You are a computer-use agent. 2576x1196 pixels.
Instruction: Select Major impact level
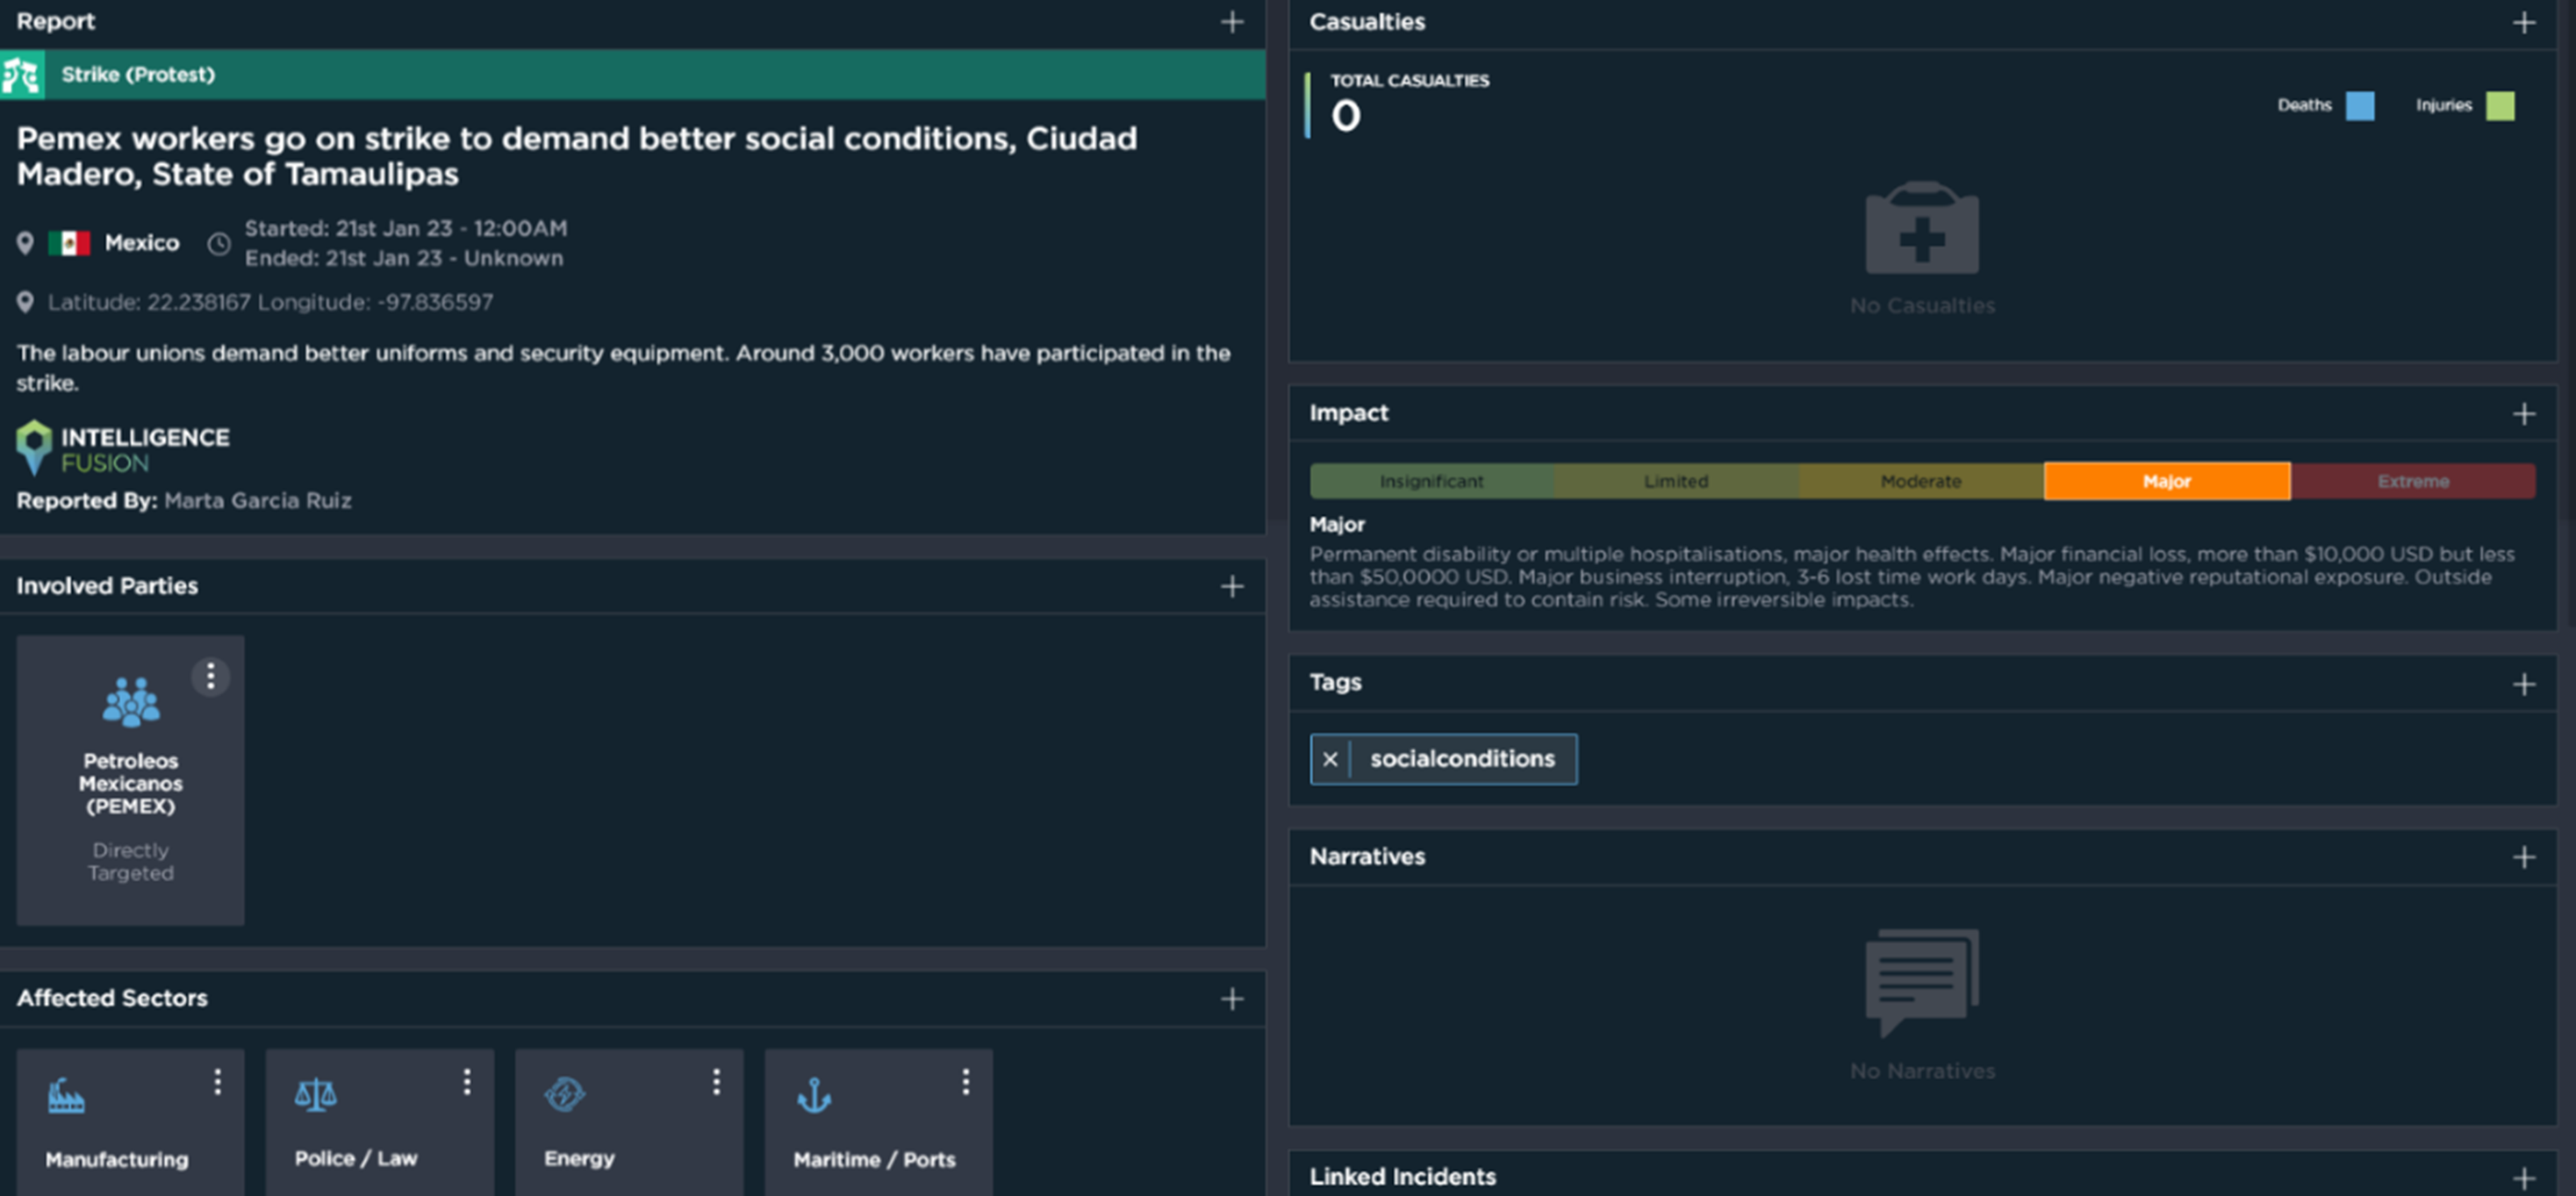2167,481
